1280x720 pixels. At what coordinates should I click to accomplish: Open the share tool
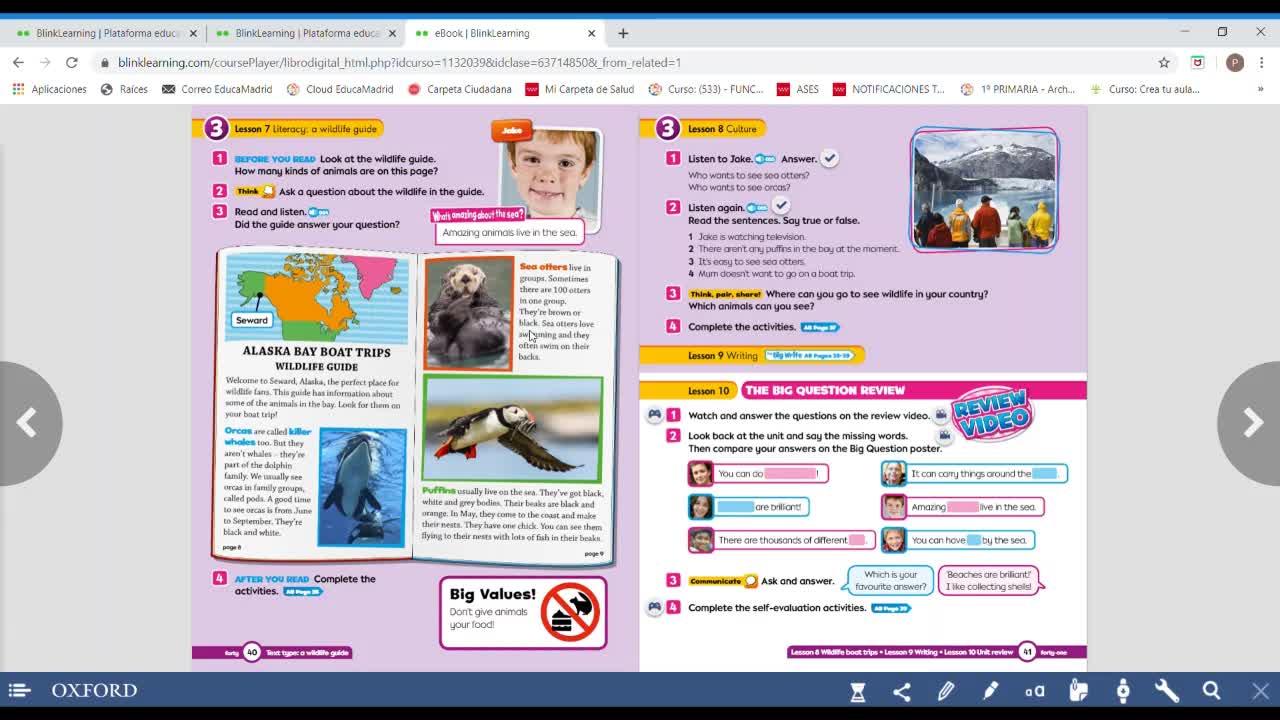coord(901,691)
